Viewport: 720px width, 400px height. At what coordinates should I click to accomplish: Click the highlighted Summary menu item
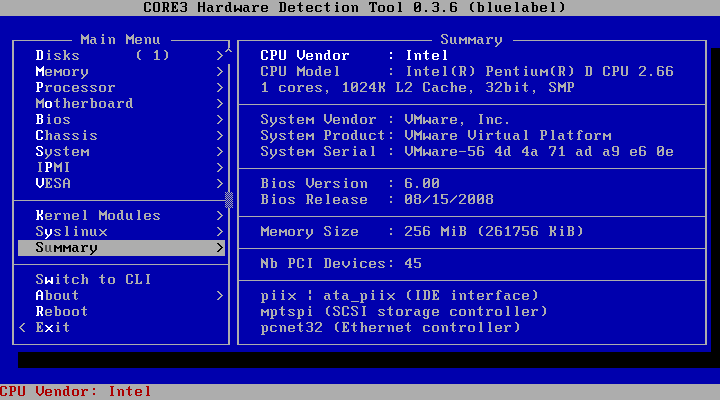click(x=121, y=248)
